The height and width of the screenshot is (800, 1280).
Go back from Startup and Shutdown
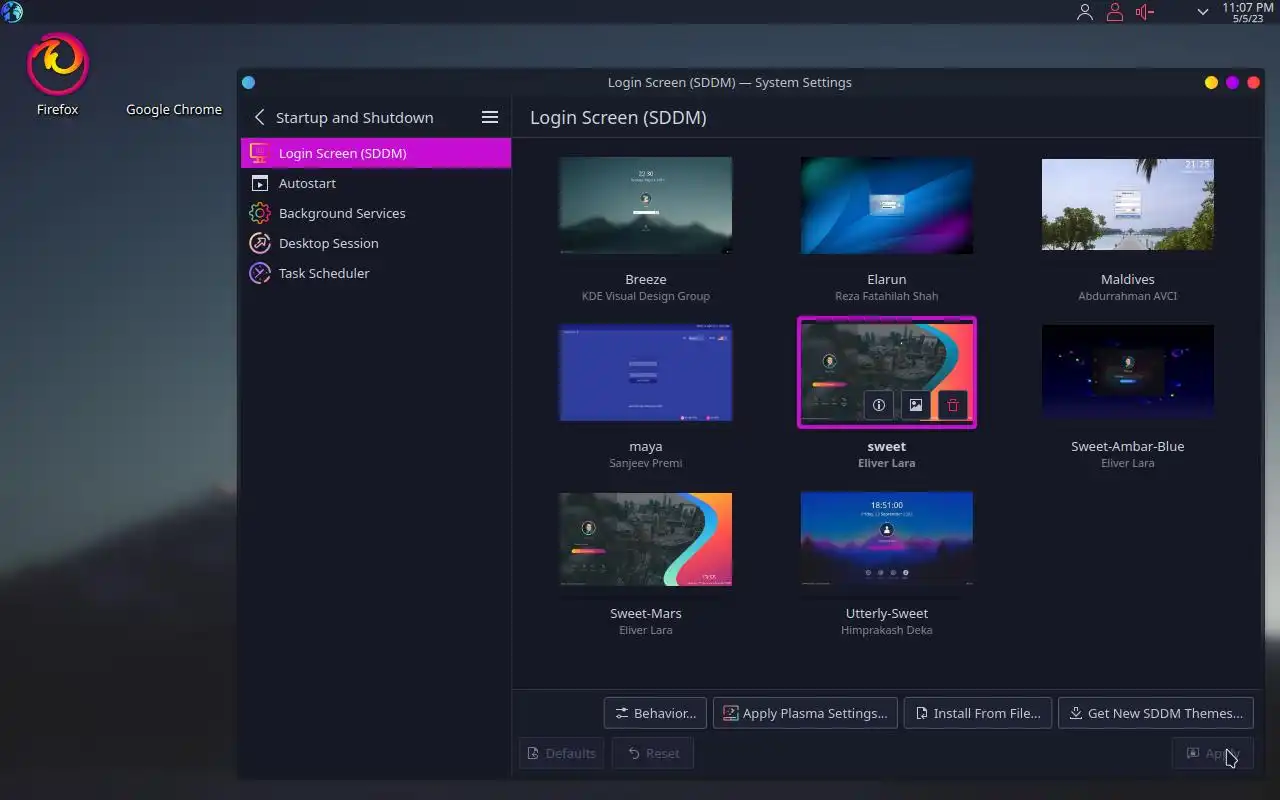pyautogui.click(x=259, y=117)
